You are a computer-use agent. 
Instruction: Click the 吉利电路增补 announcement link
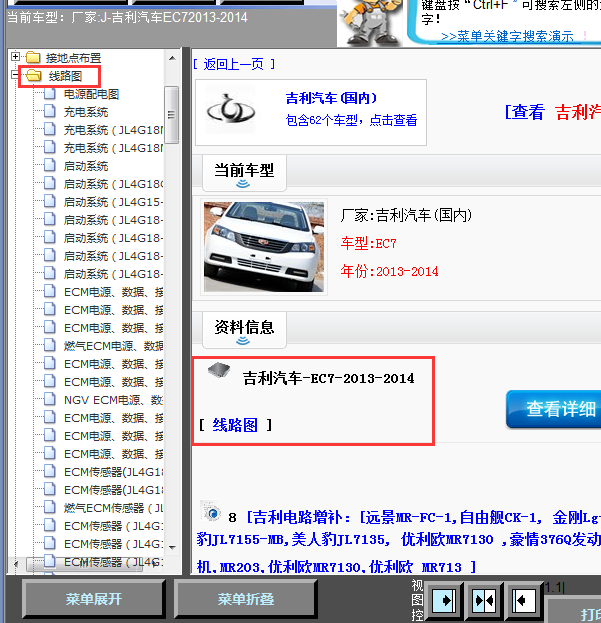coord(399,541)
